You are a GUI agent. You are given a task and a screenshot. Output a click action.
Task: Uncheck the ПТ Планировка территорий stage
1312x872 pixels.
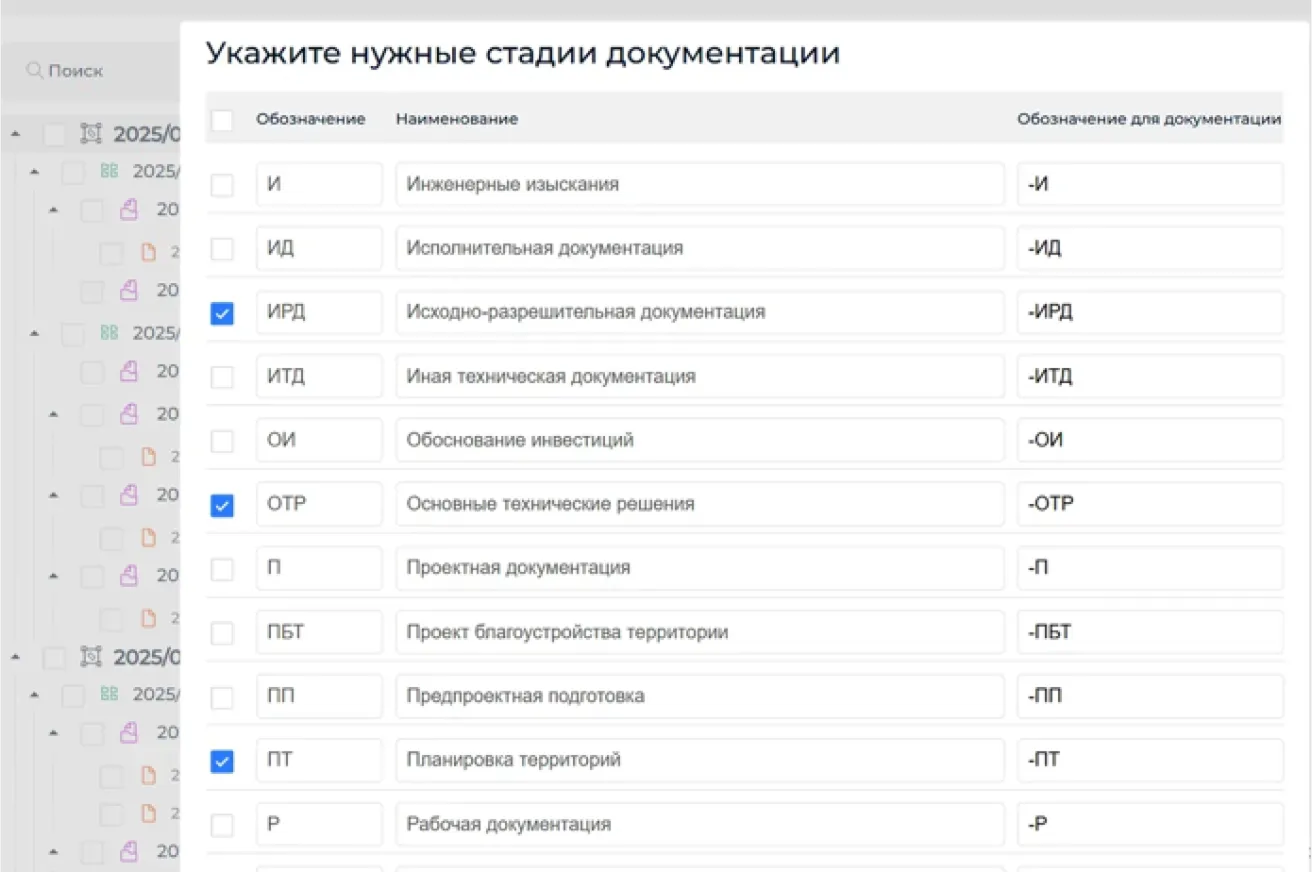coord(222,761)
